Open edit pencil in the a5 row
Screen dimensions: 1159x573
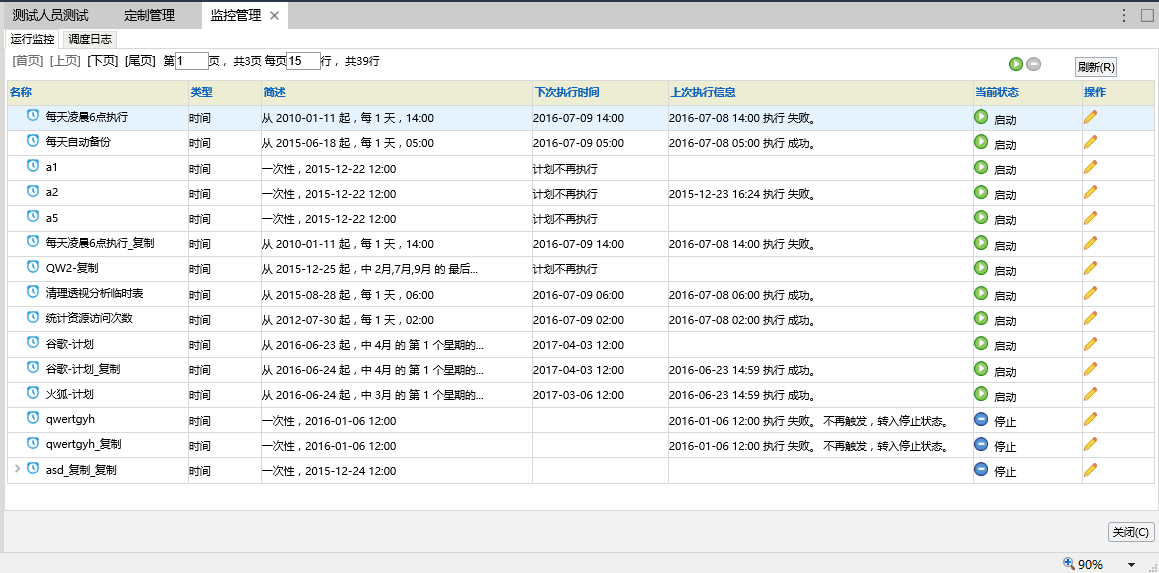pos(1090,217)
